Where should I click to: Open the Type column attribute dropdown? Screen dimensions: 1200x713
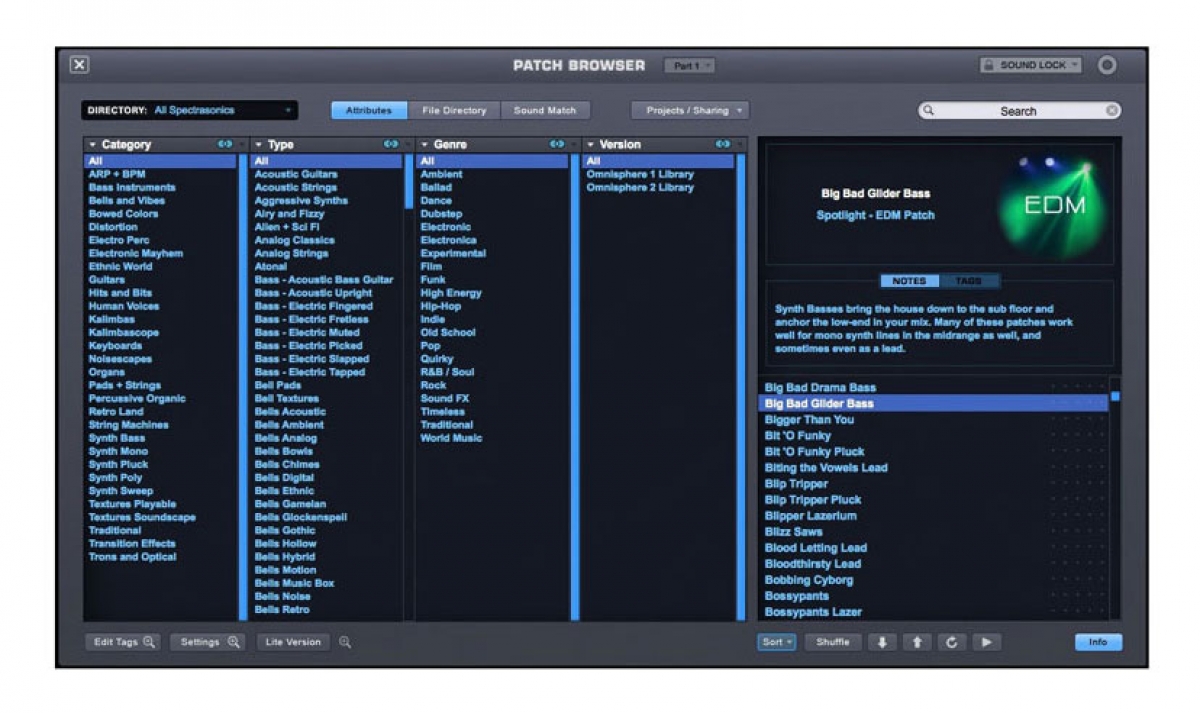click(x=259, y=145)
